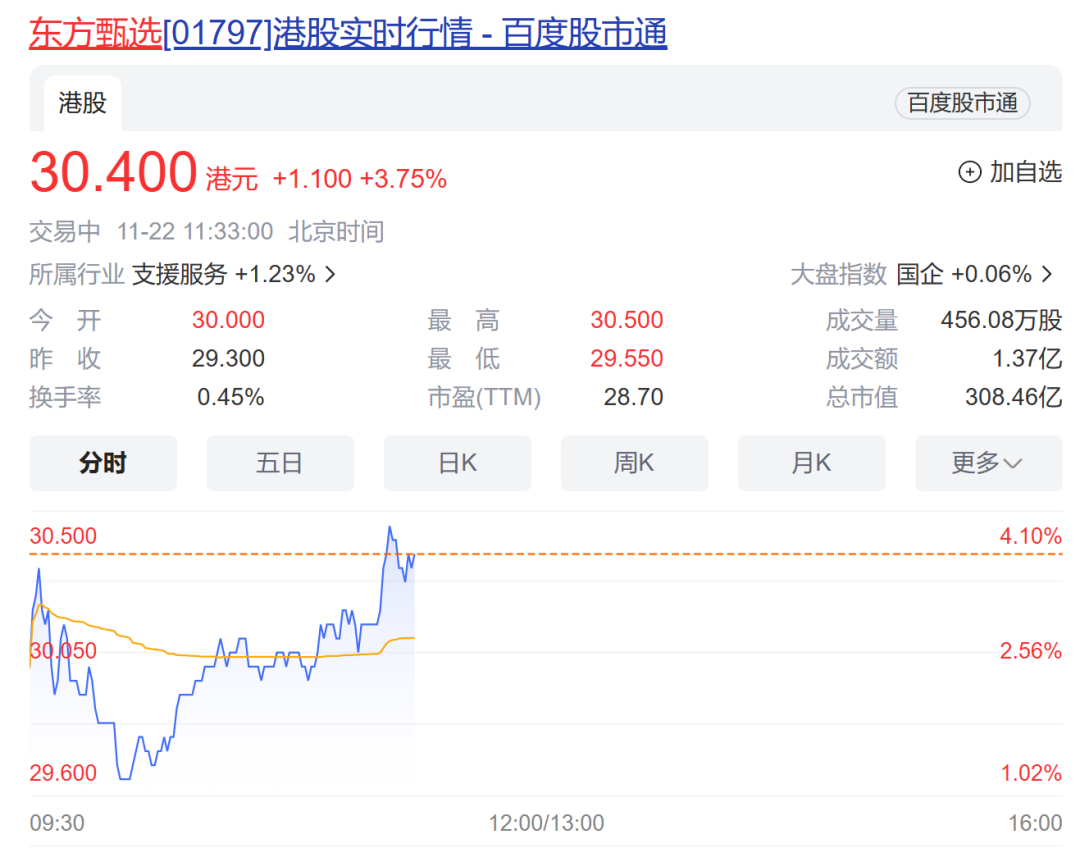Click chart axis label 2.56%

1031,651
